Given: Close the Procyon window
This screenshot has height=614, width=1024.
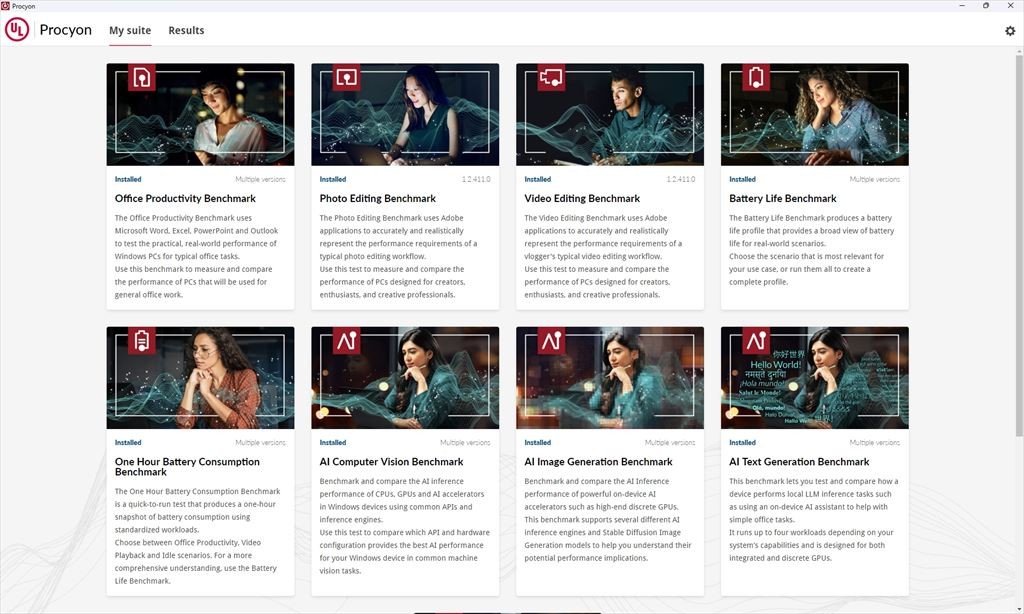Looking at the screenshot, I should tap(1010, 5).
